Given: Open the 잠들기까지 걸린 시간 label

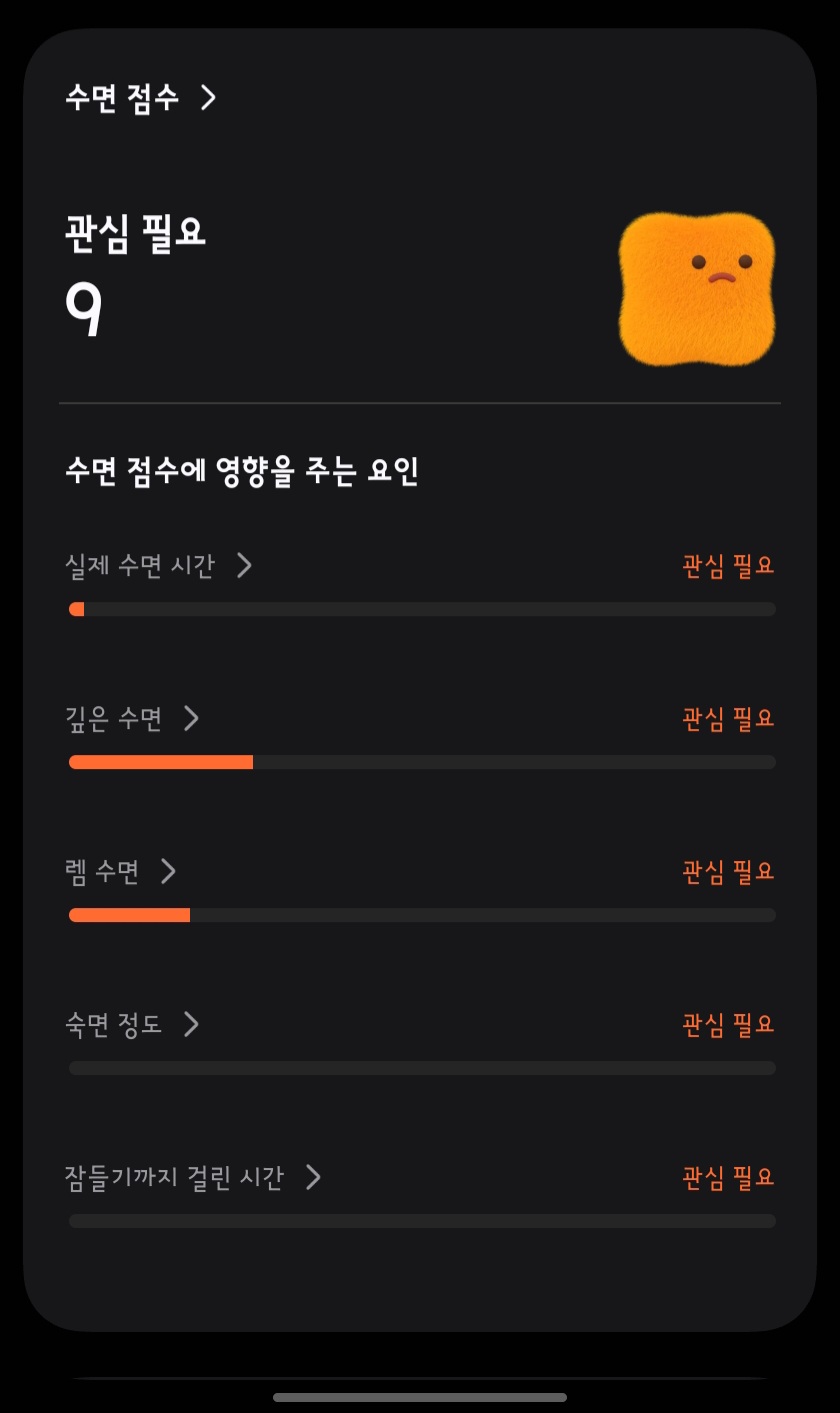Looking at the screenshot, I should pos(174,1177).
